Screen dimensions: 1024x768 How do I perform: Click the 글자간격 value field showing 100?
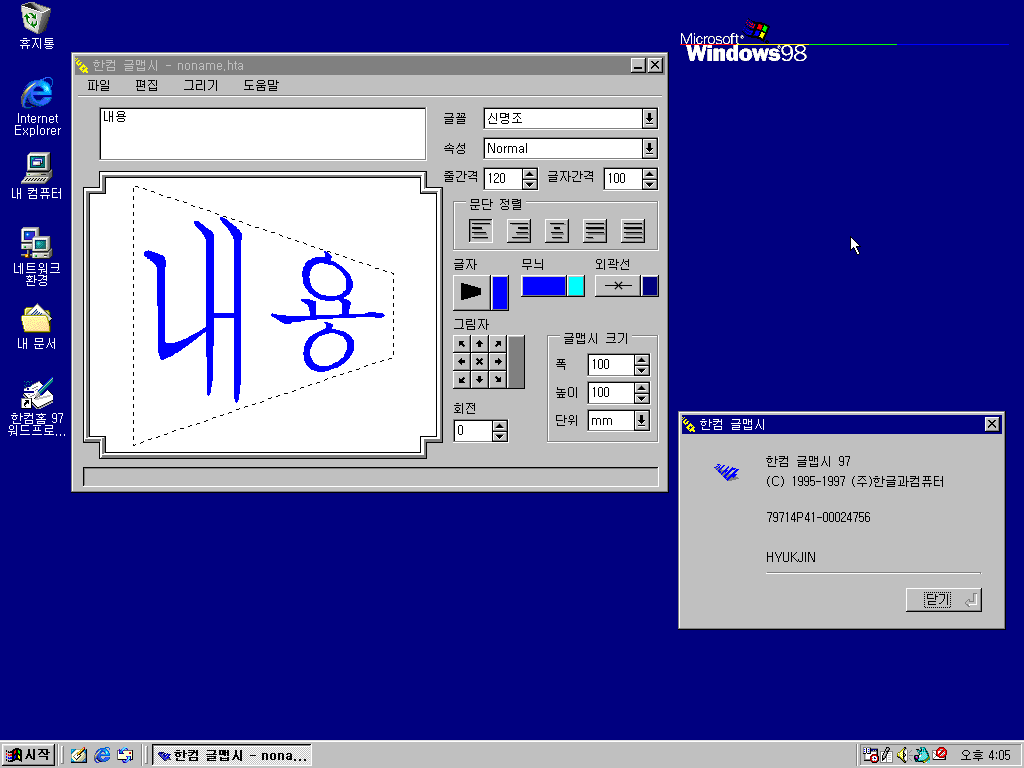623,178
